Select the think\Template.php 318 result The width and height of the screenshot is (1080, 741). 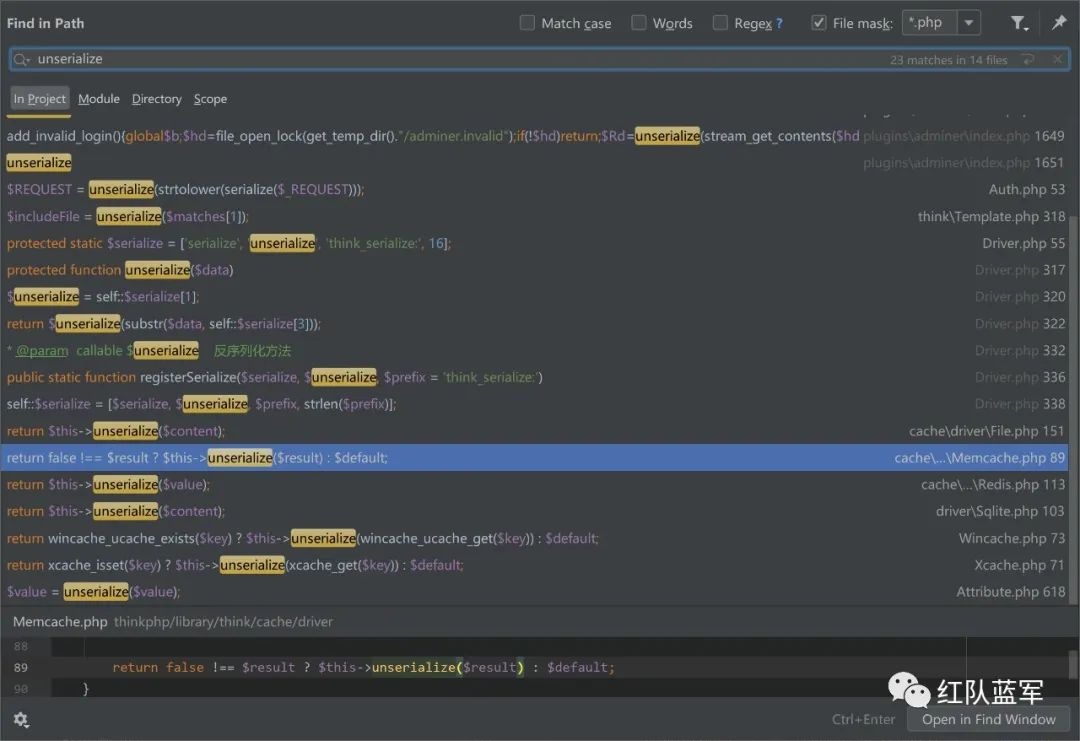(534, 216)
